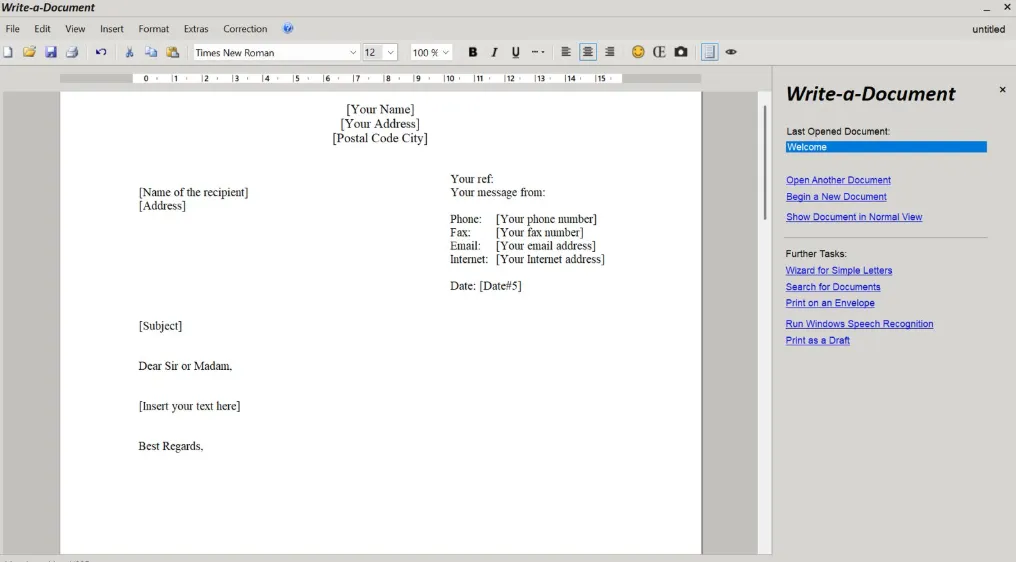
Task: Open the View menu
Action: (75, 29)
